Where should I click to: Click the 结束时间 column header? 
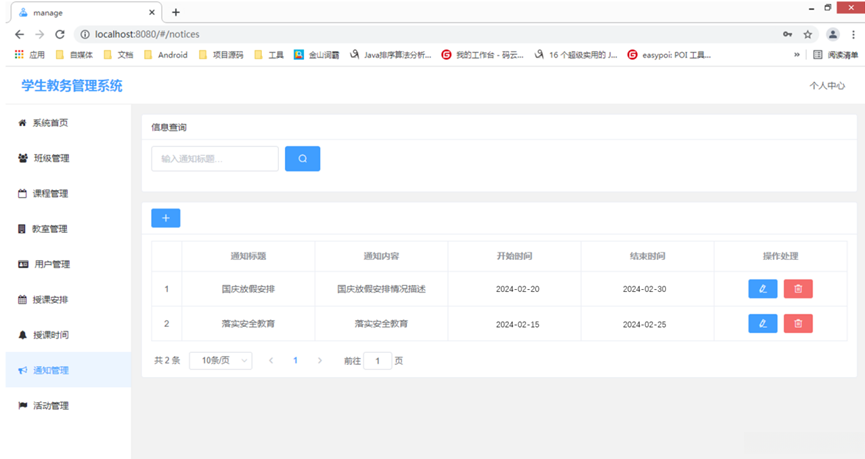(648, 256)
